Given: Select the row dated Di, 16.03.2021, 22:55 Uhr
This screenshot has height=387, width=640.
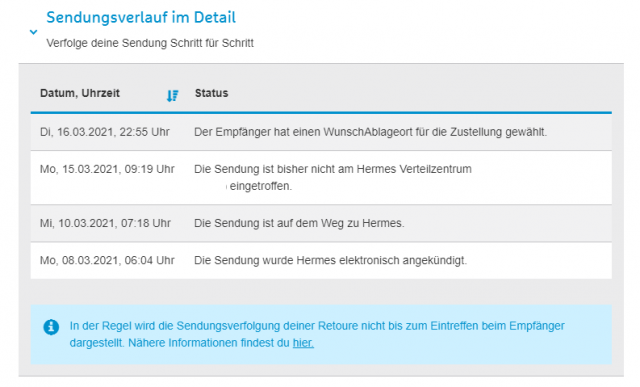Looking at the screenshot, I should pyautogui.click(x=321, y=132).
